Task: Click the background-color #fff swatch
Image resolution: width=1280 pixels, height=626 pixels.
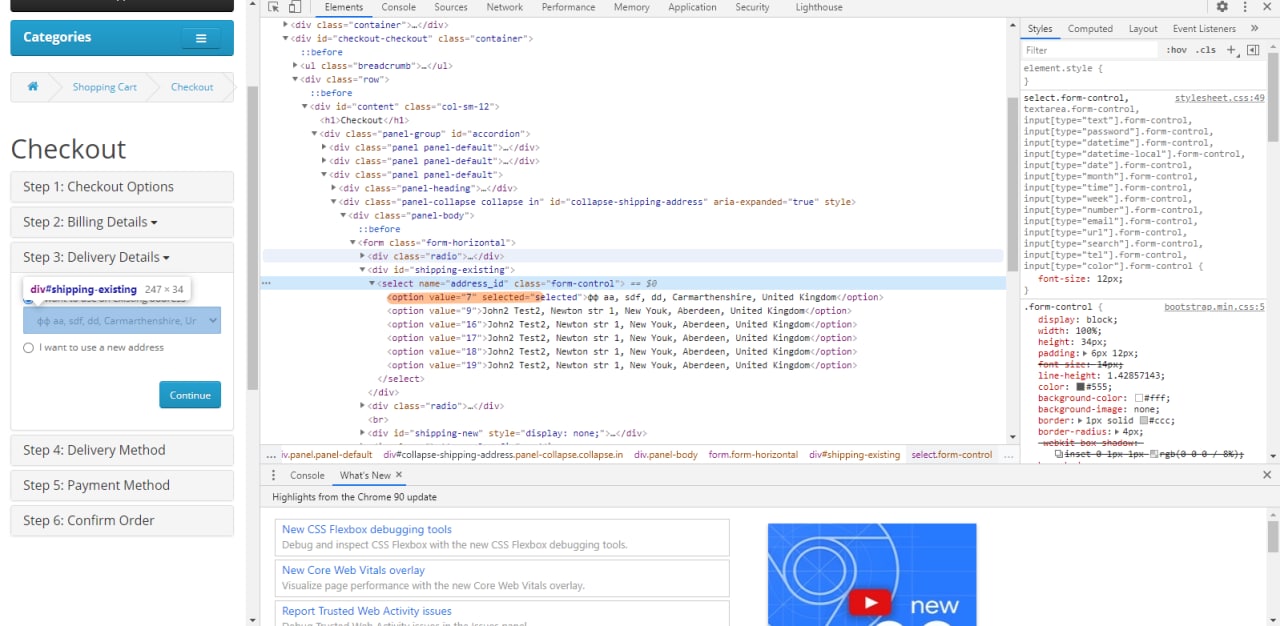Action: 1139,398
